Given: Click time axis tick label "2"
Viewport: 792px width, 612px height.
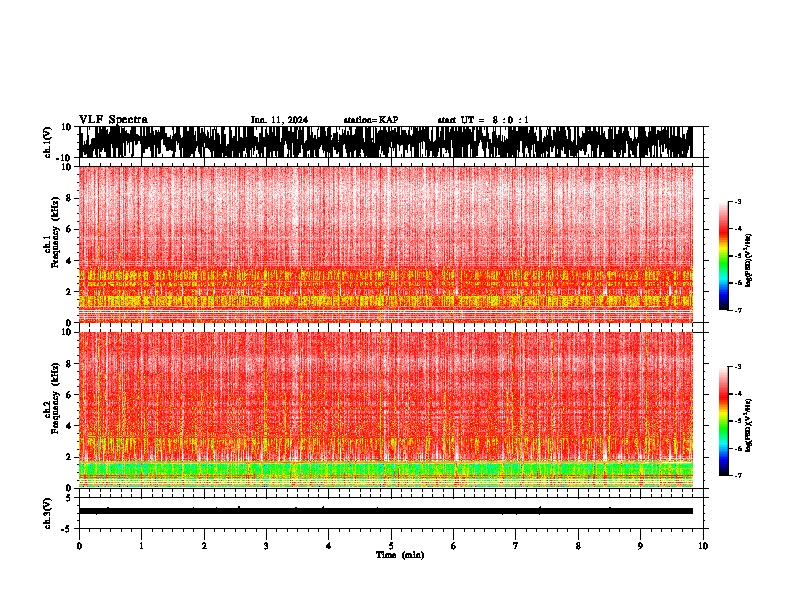Looking at the screenshot, I should [x=204, y=546].
